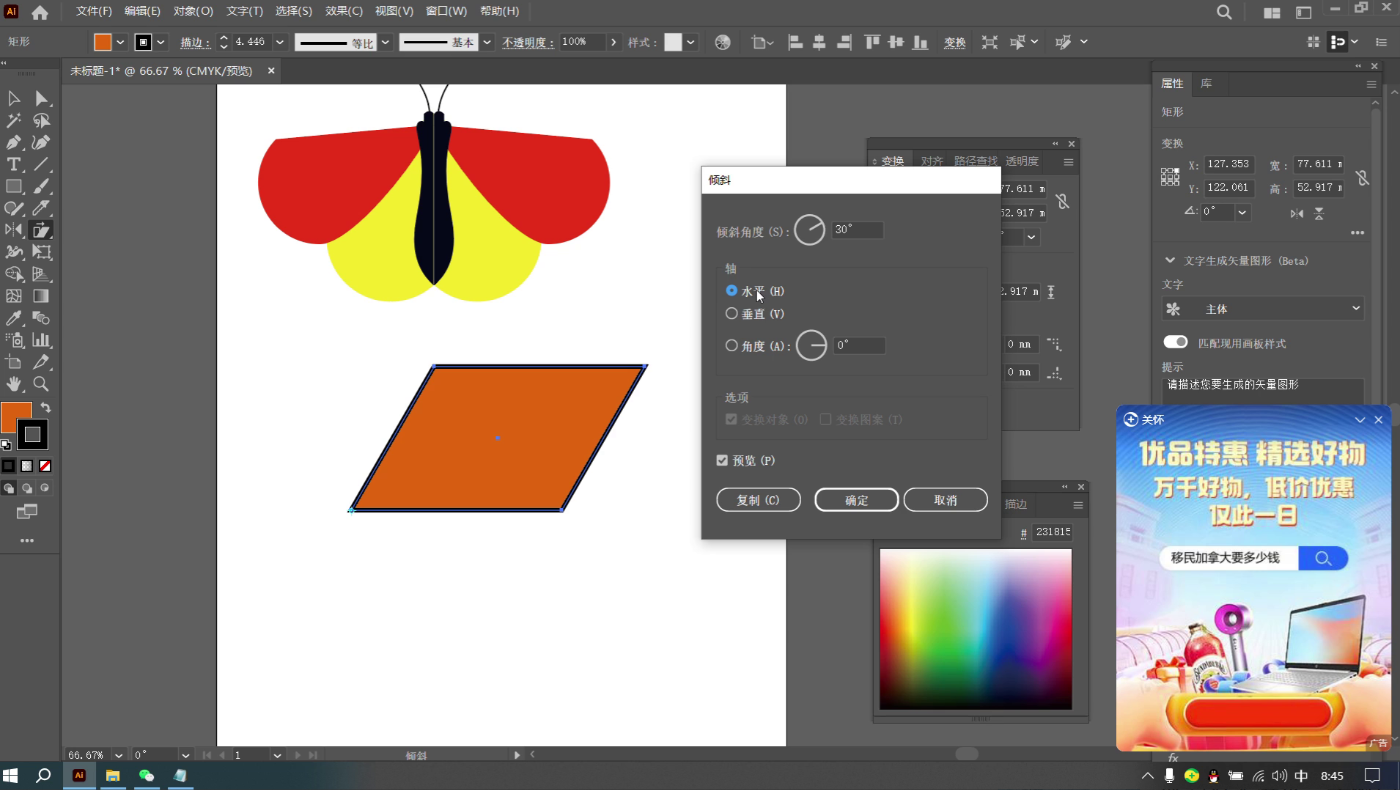Viewport: 1400px width, 790px height.
Task: Click the 变换 link in control bar
Action: [x=955, y=43]
